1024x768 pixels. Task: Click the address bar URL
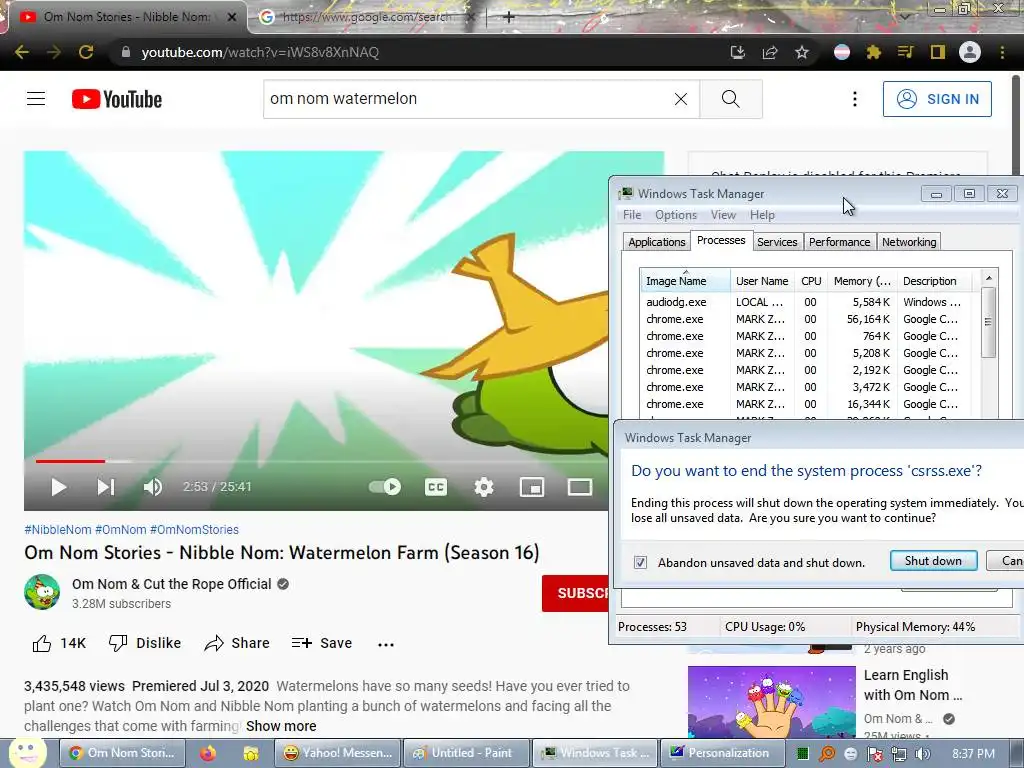point(260,52)
